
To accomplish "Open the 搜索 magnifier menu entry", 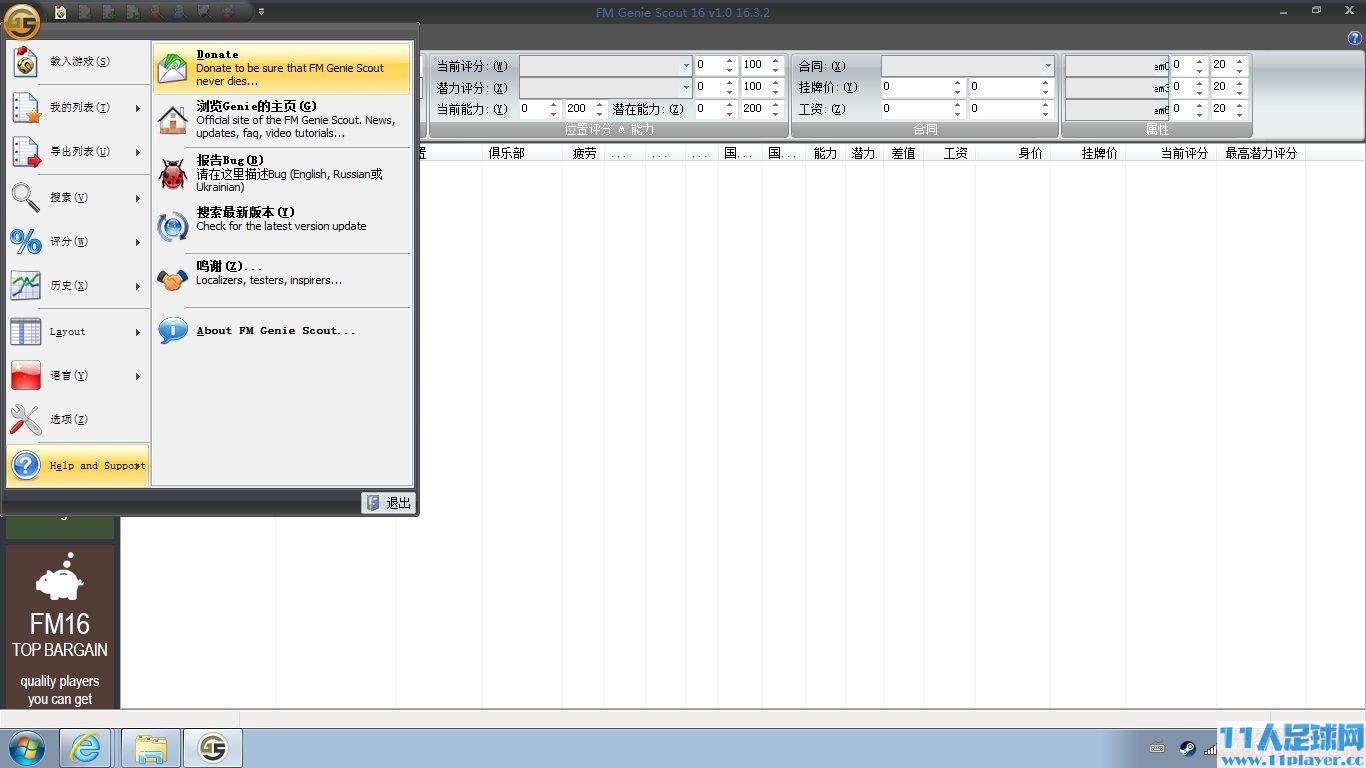I will coord(78,198).
